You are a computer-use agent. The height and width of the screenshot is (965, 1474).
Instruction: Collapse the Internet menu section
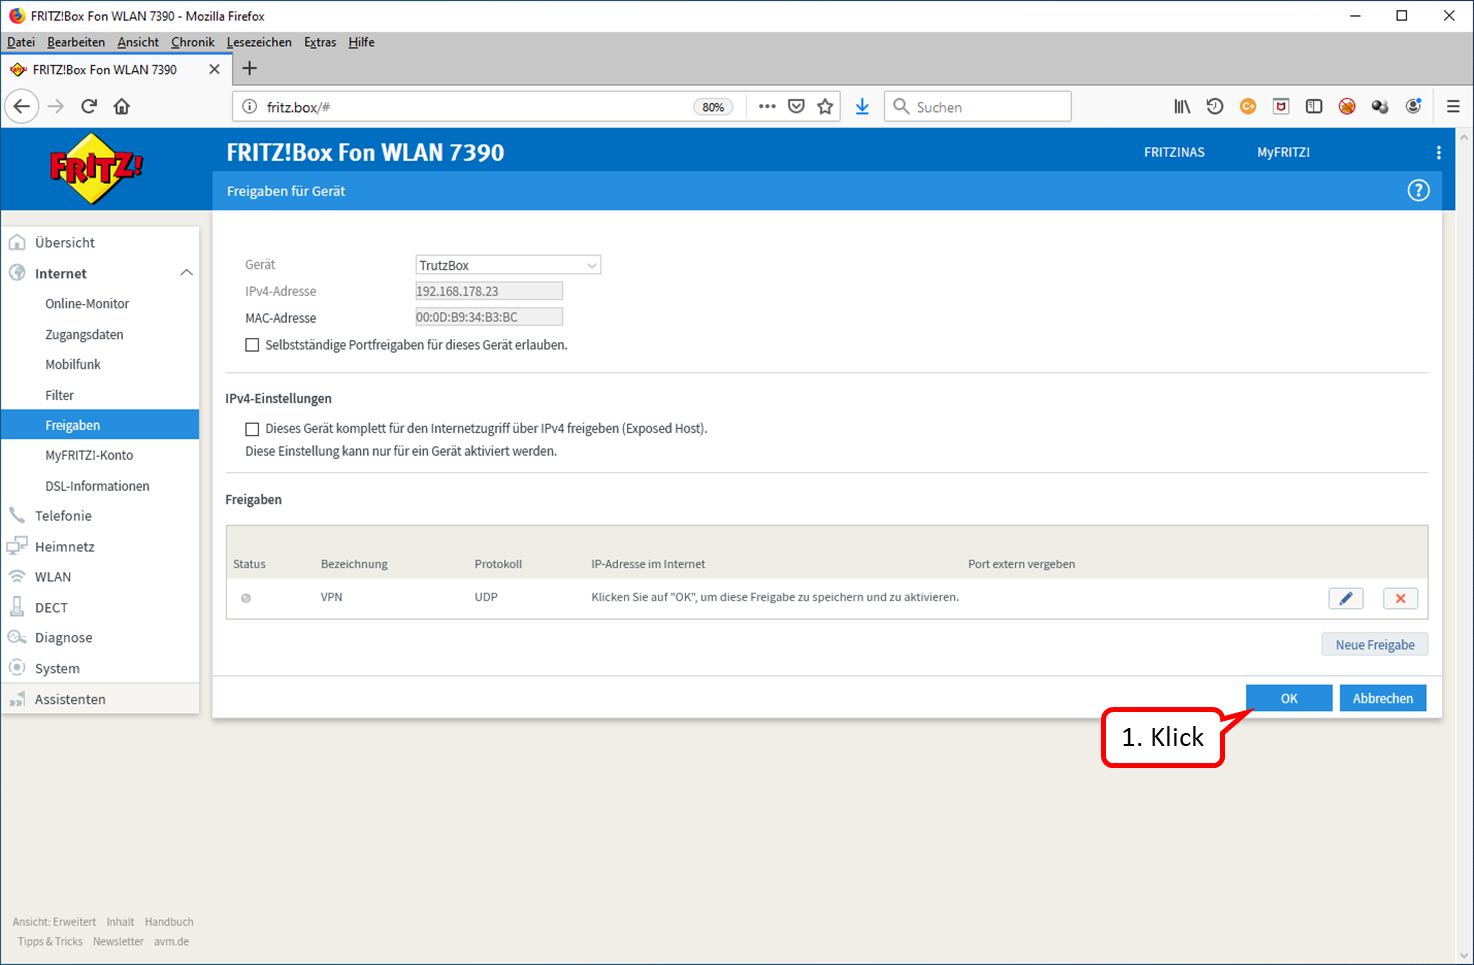tap(186, 273)
